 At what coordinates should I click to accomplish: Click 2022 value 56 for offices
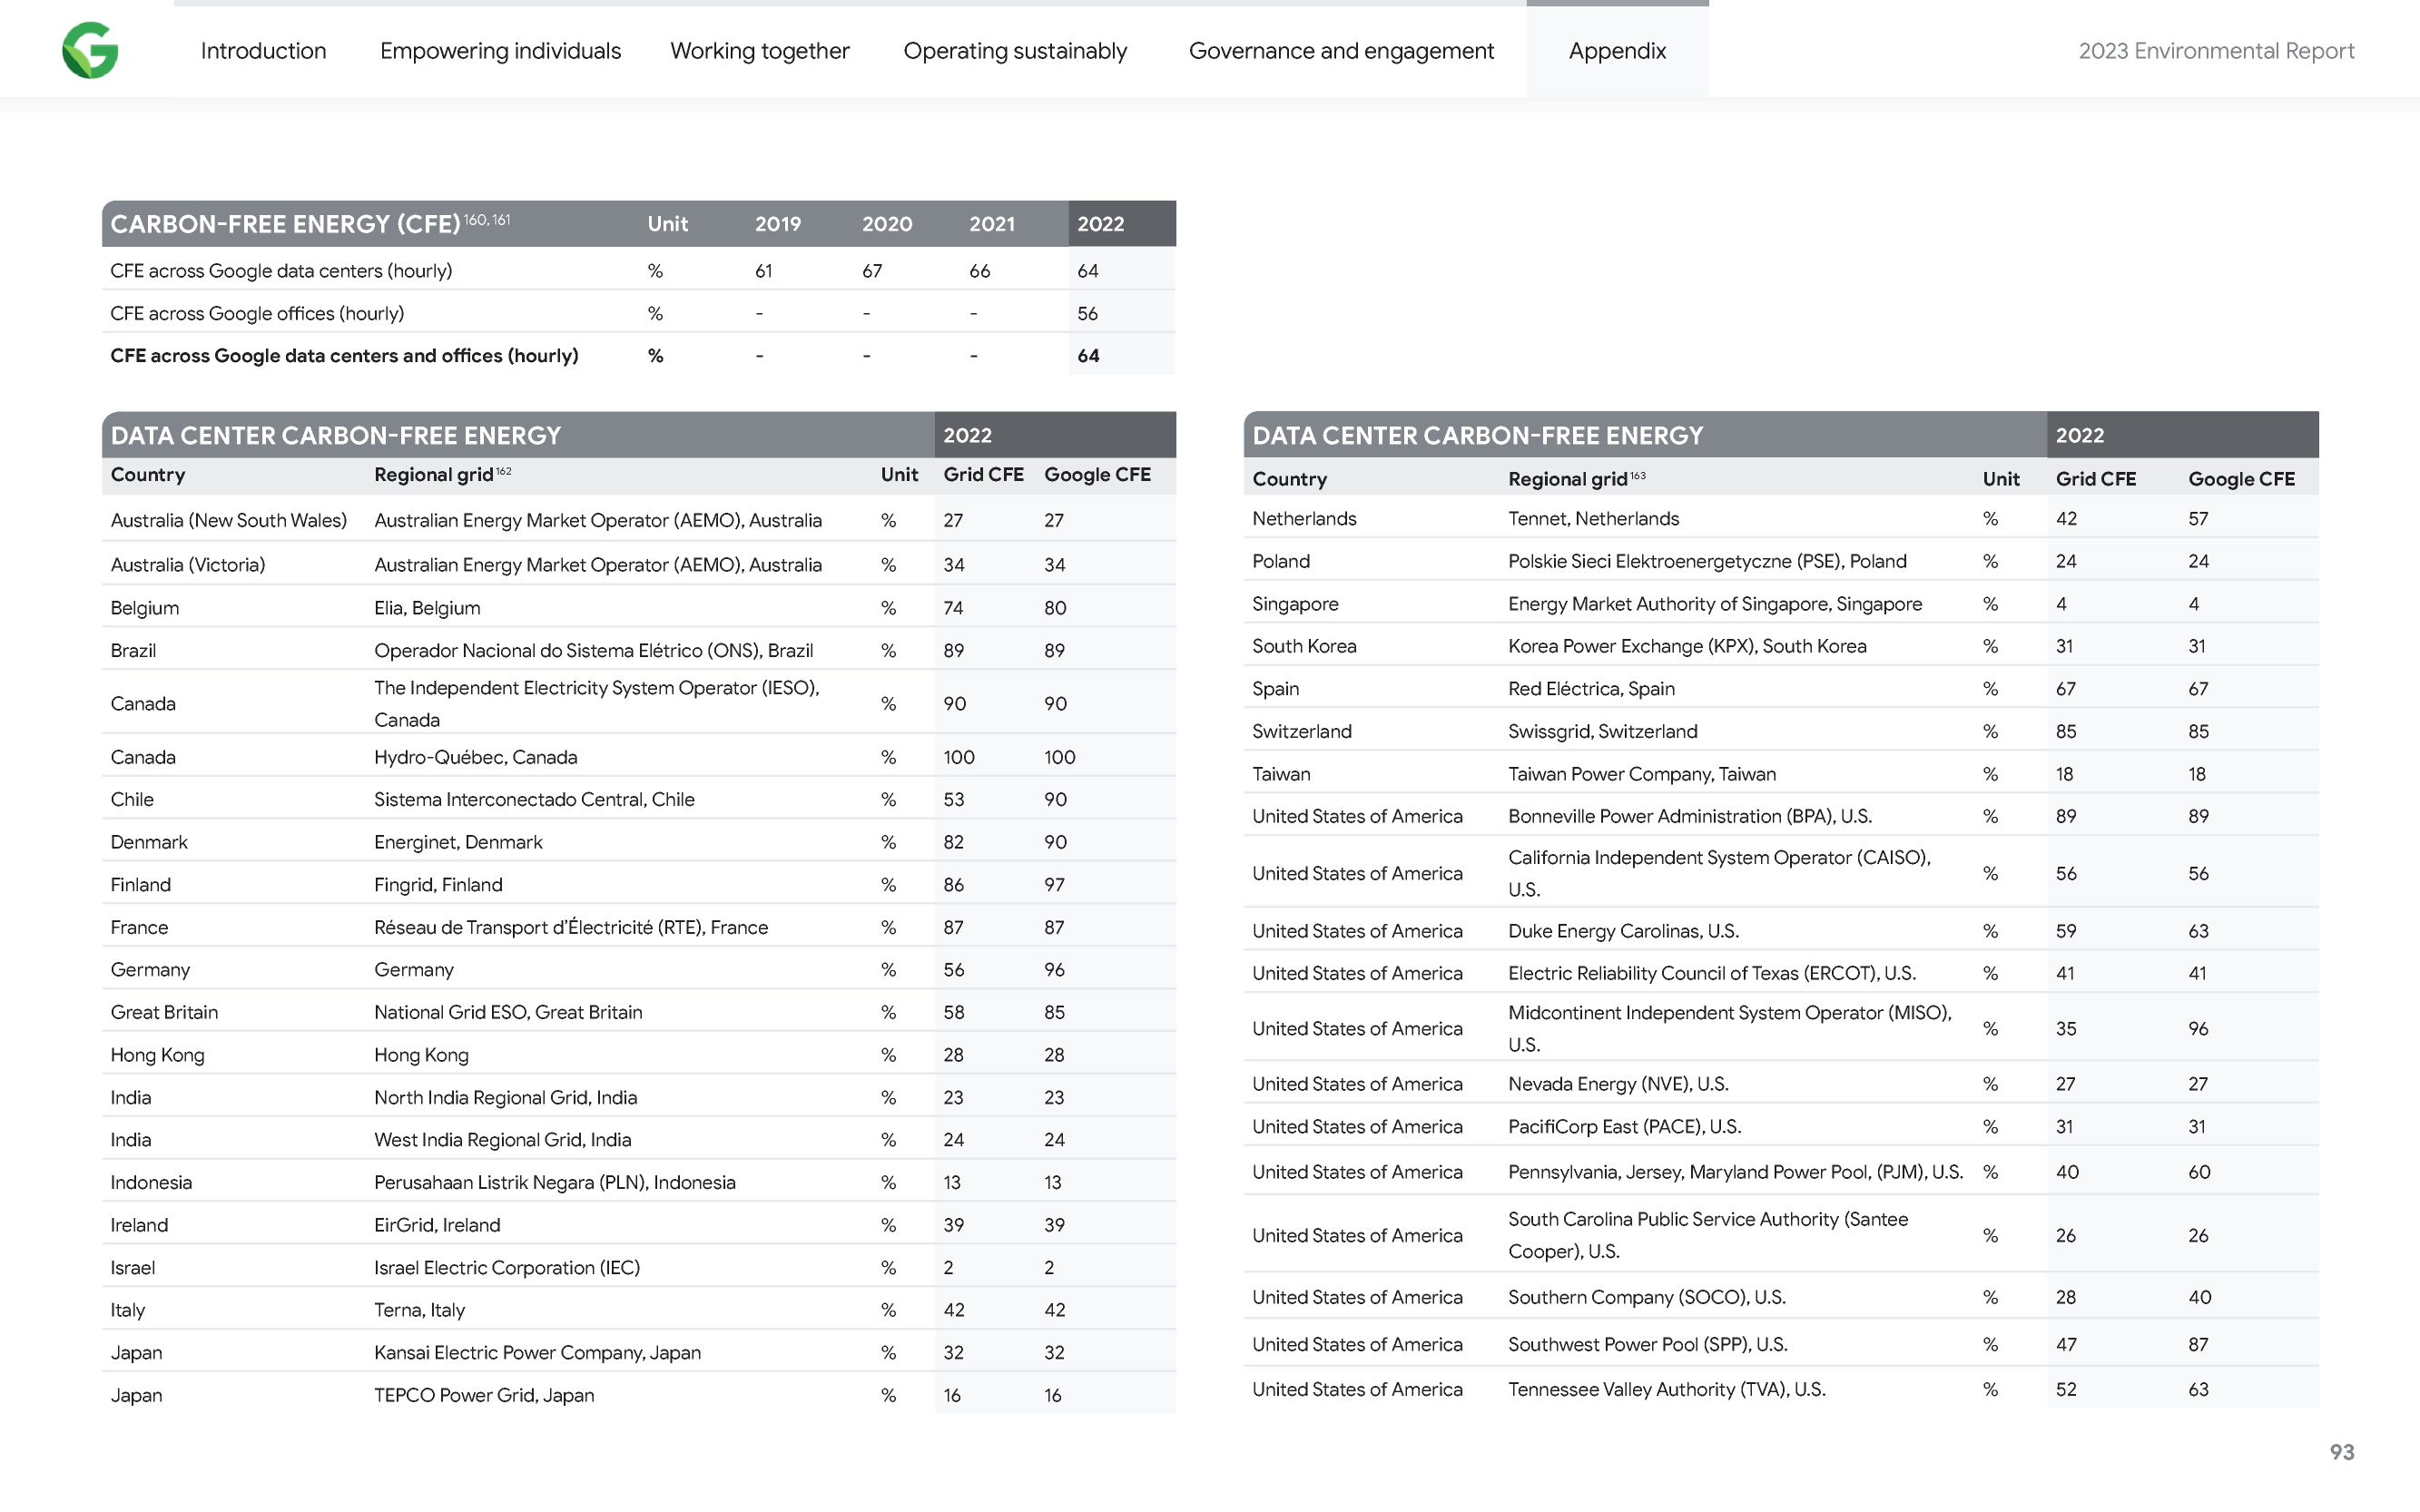1087,313
